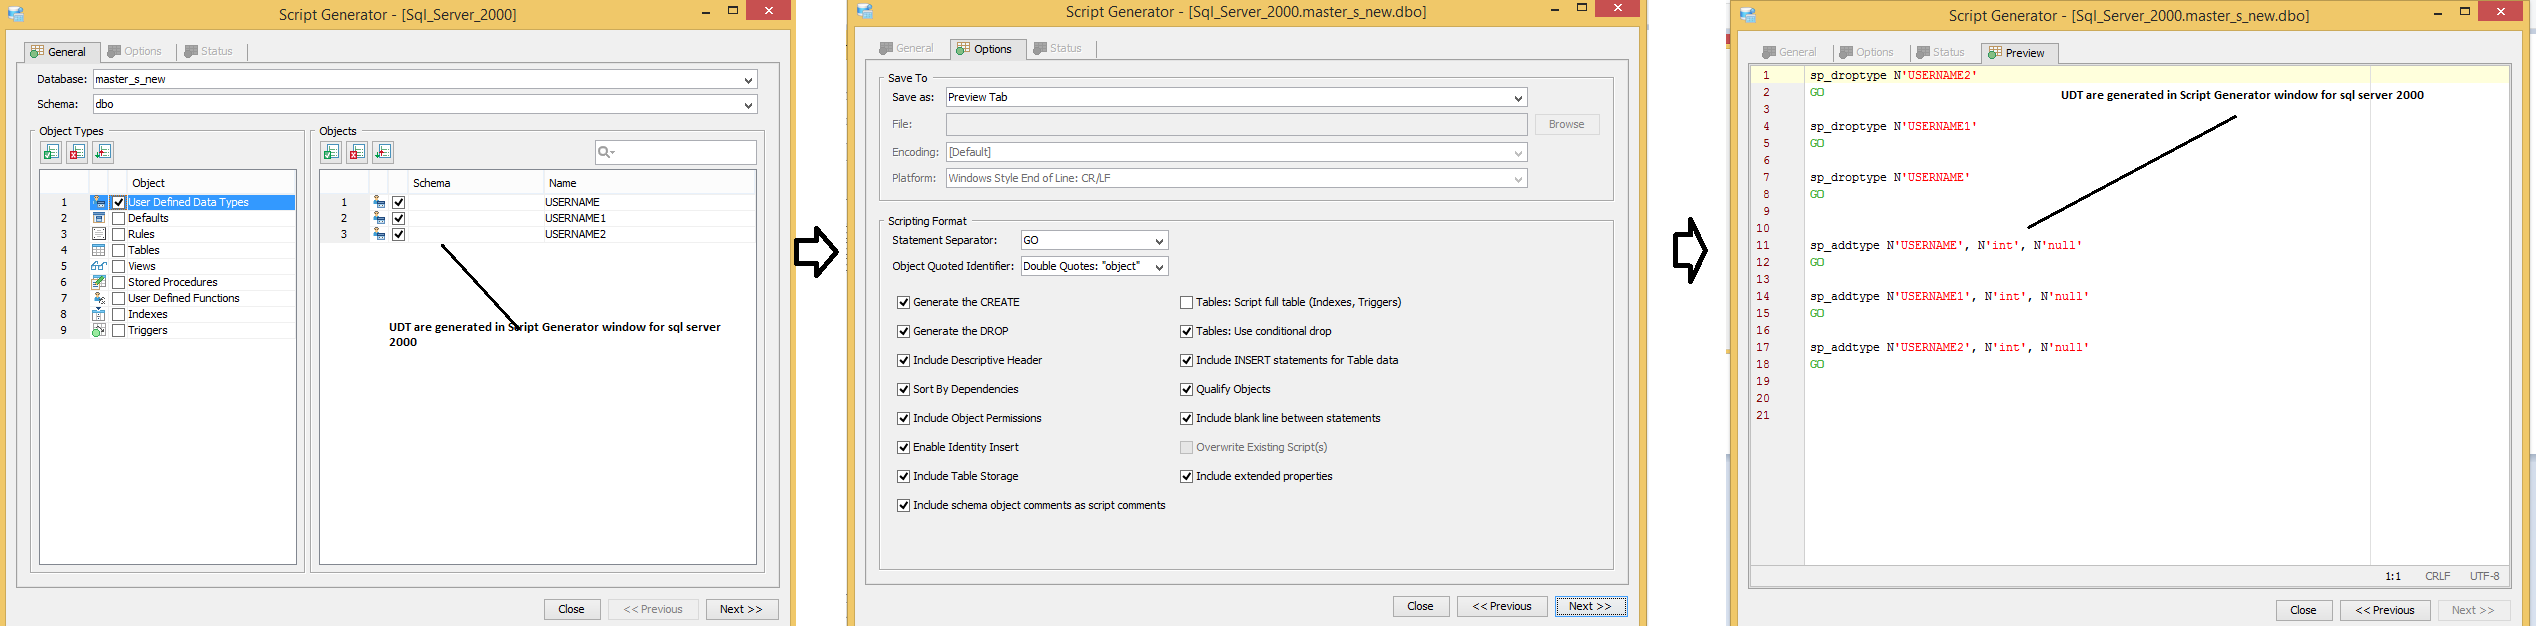
Task: Click the Name column header in Objects
Action: tap(649, 183)
